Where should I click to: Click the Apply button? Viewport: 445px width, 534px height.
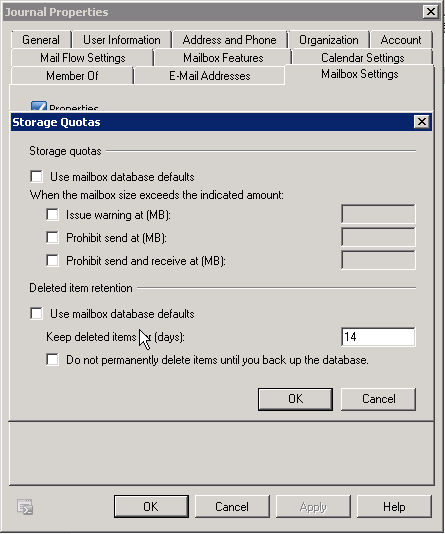(x=313, y=506)
